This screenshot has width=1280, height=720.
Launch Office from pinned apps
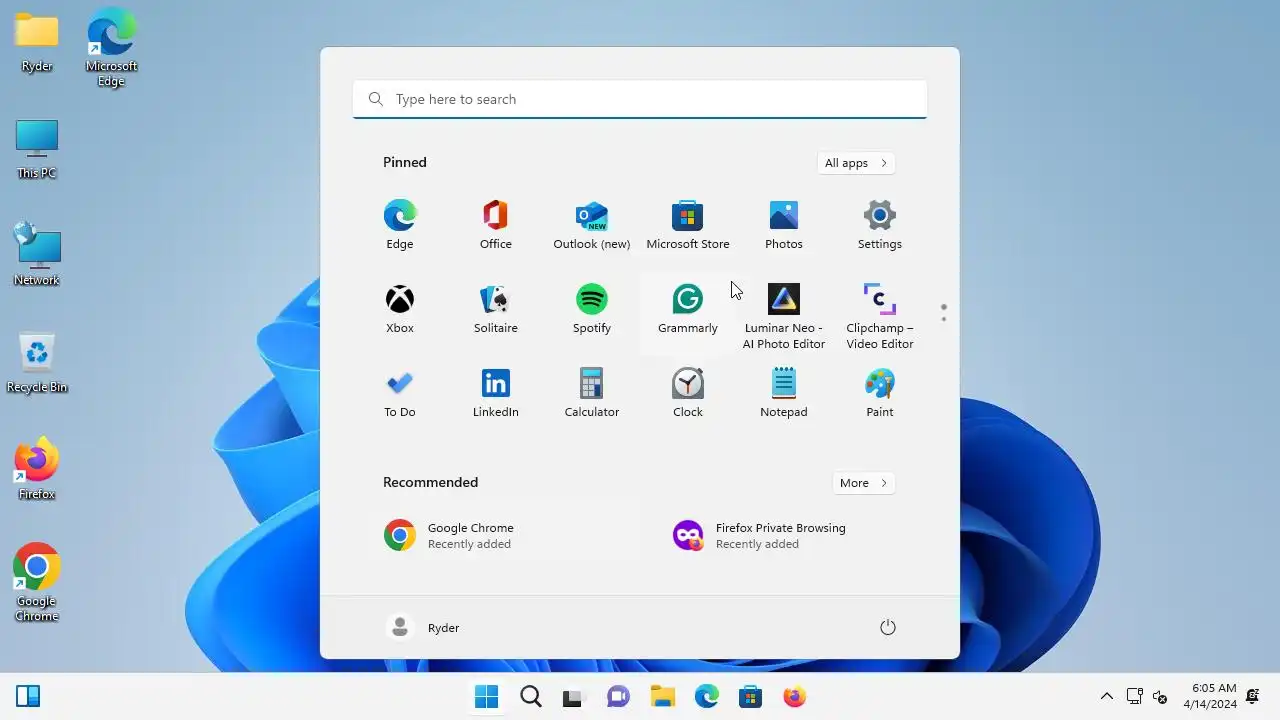[496, 225]
